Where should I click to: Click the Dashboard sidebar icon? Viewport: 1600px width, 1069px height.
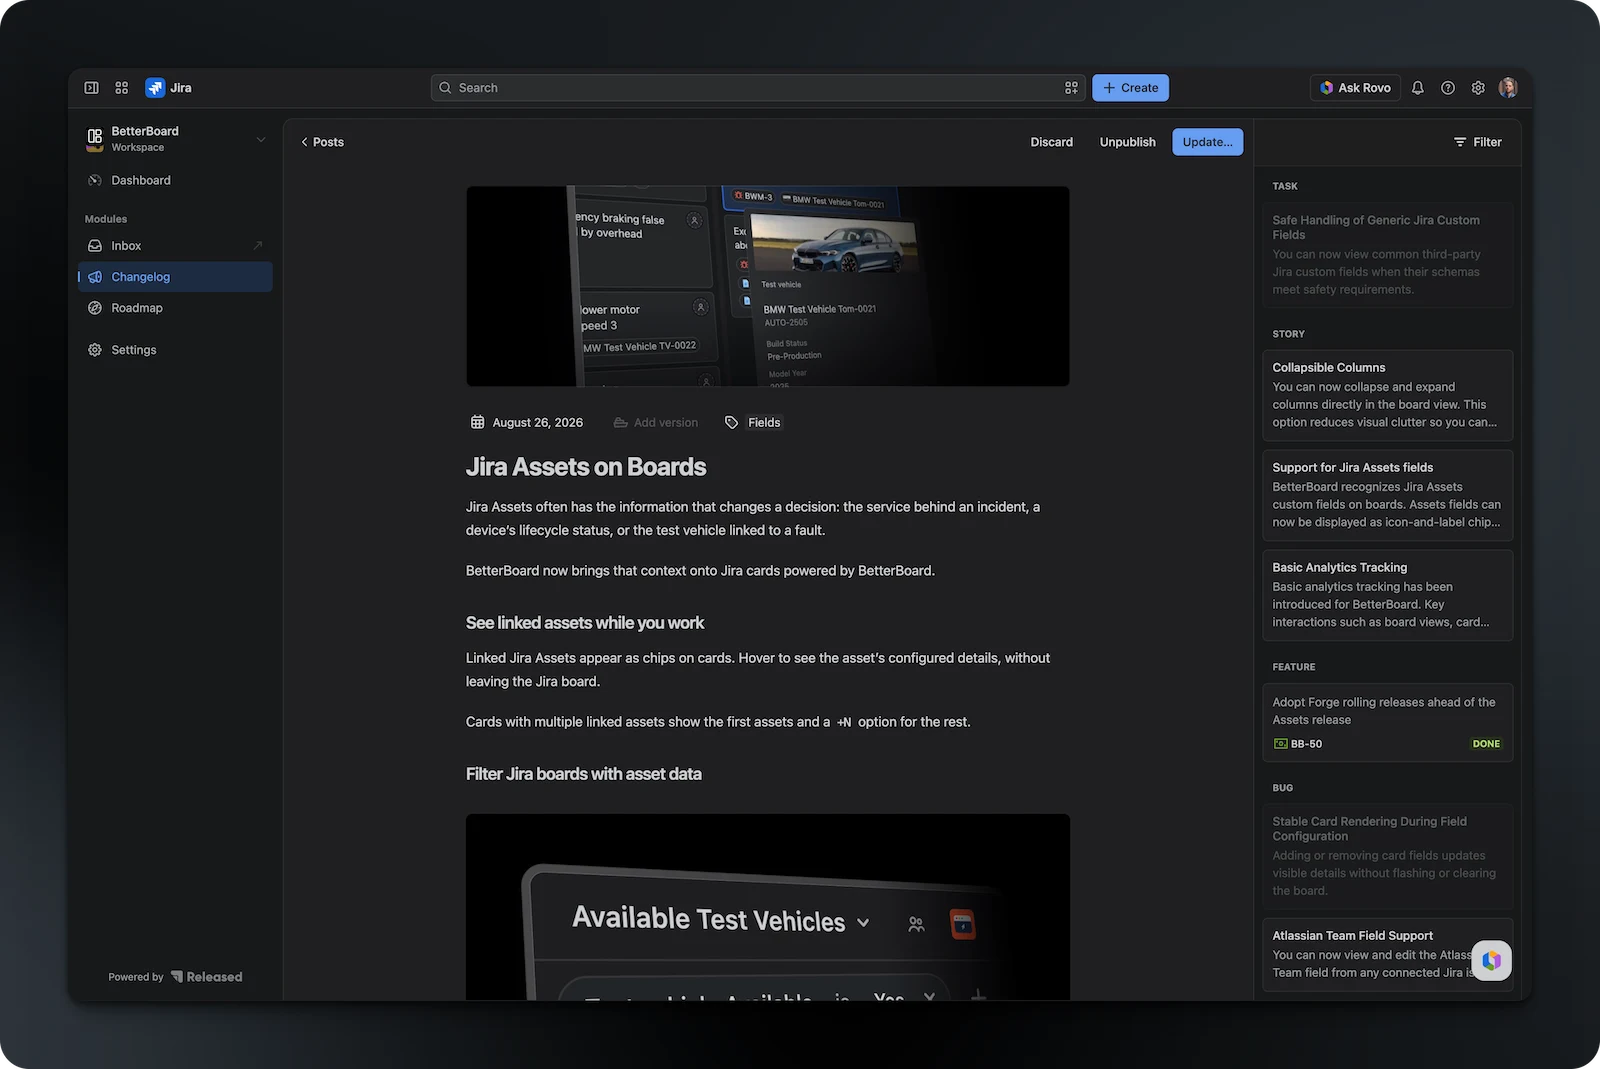pyautogui.click(x=95, y=180)
